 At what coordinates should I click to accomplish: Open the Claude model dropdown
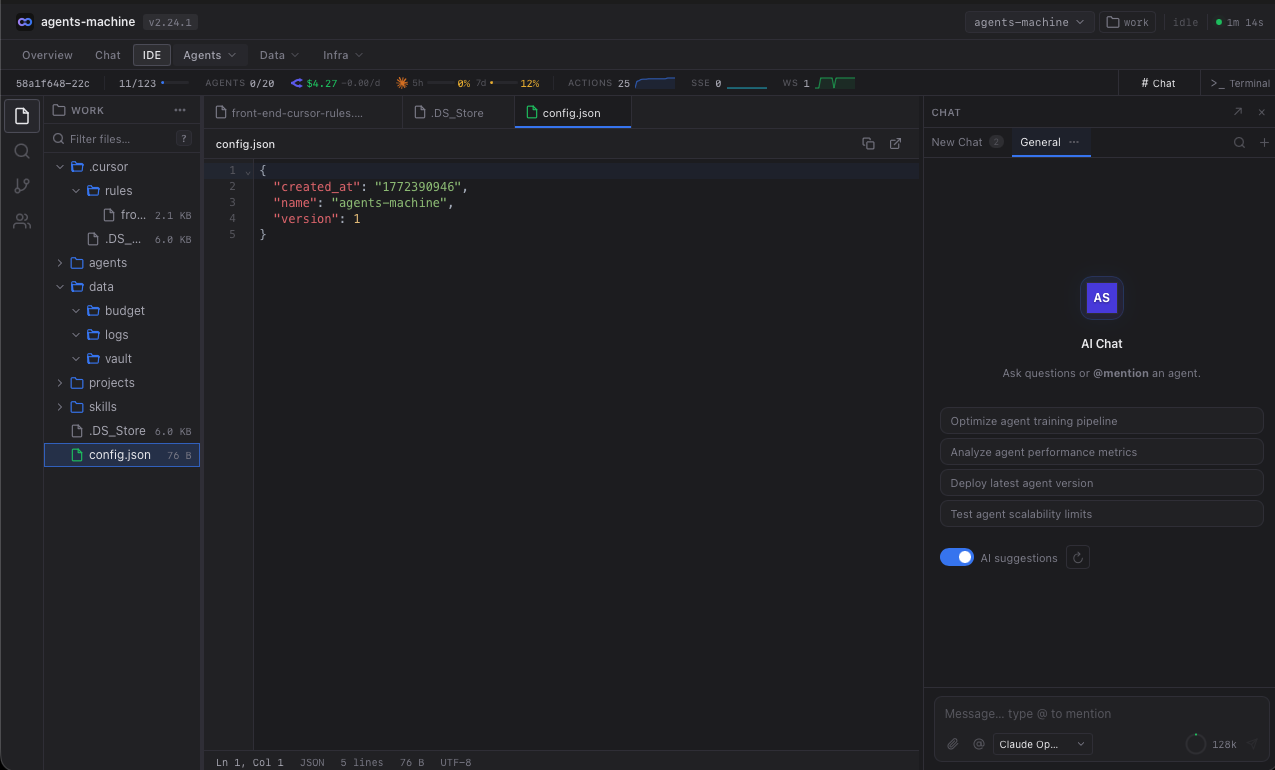point(1042,744)
